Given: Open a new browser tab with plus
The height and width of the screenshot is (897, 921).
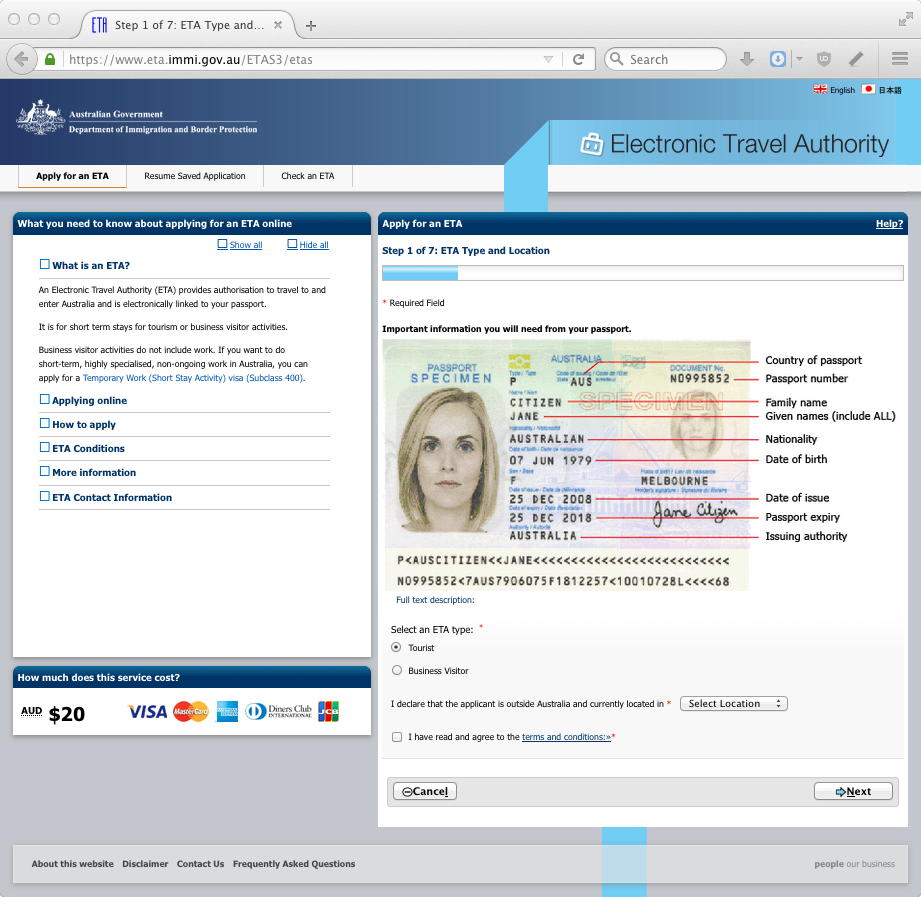Looking at the screenshot, I should (x=311, y=25).
